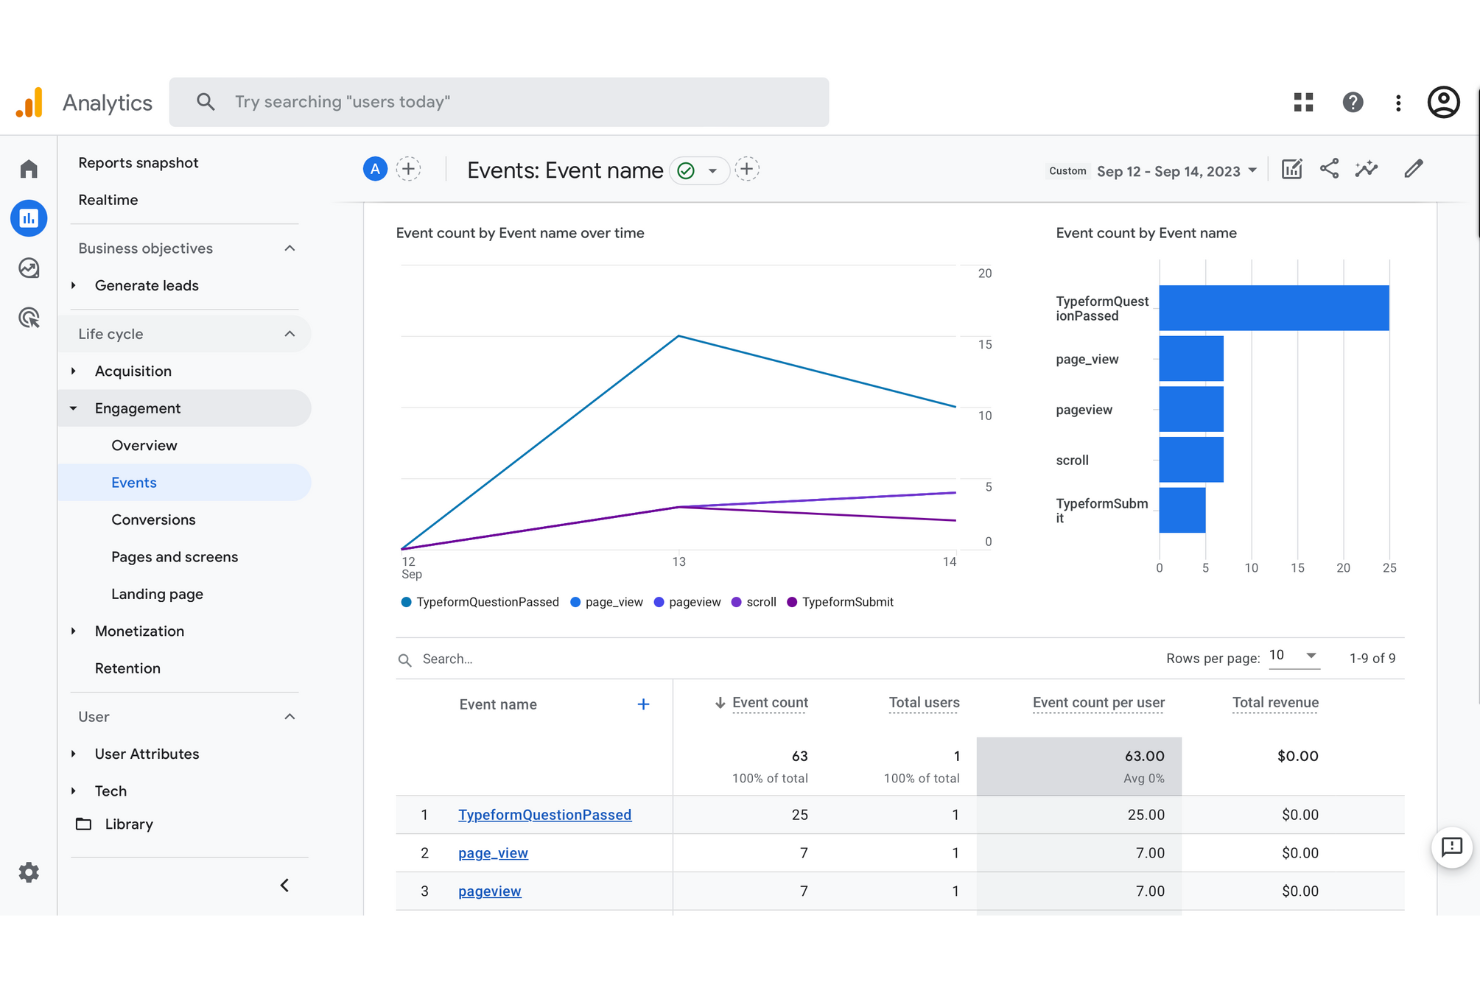Customize report with pencil icon
Image resolution: width=1480 pixels, height=987 pixels.
pos(1413,169)
